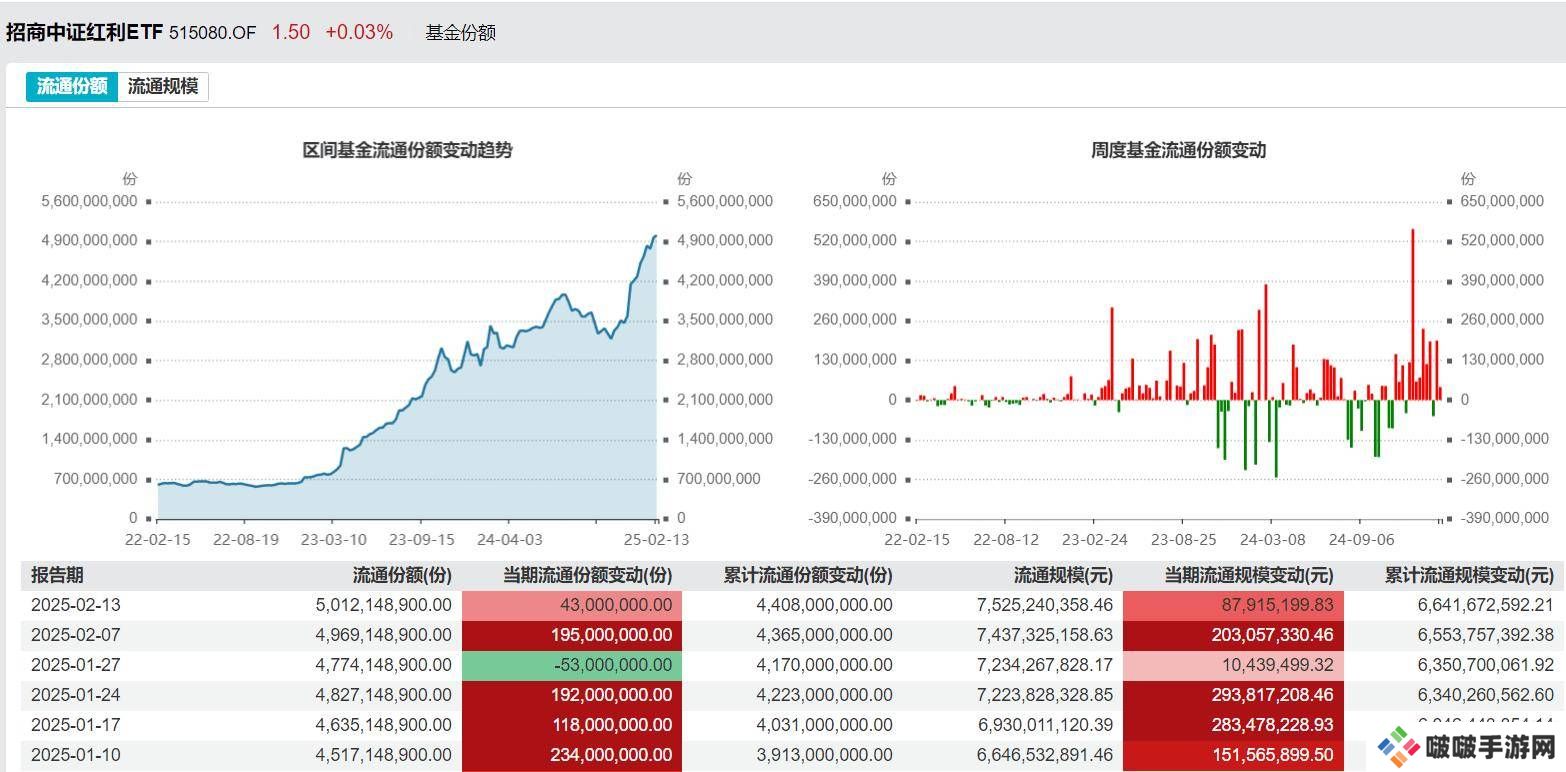The width and height of the screenshot is (1566, 772).
Task: Click the cell 4,827,148,900.00
Action: tap(383, 695)
